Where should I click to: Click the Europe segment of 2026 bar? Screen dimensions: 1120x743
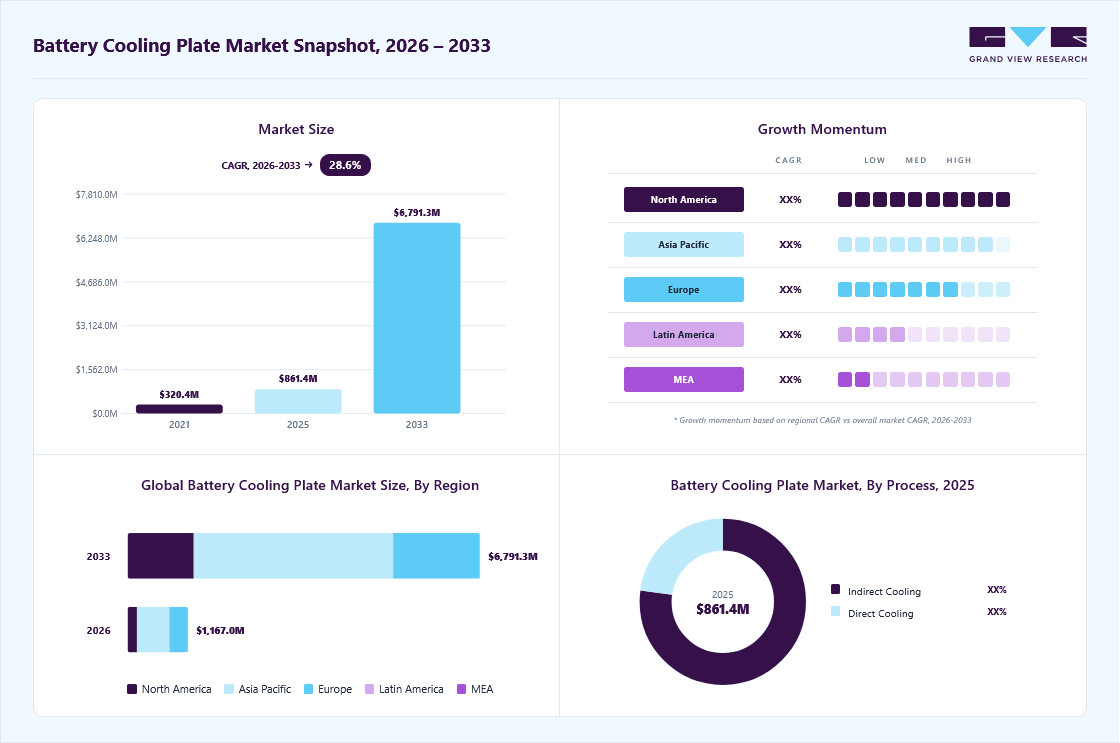click(x=179, y=629)
